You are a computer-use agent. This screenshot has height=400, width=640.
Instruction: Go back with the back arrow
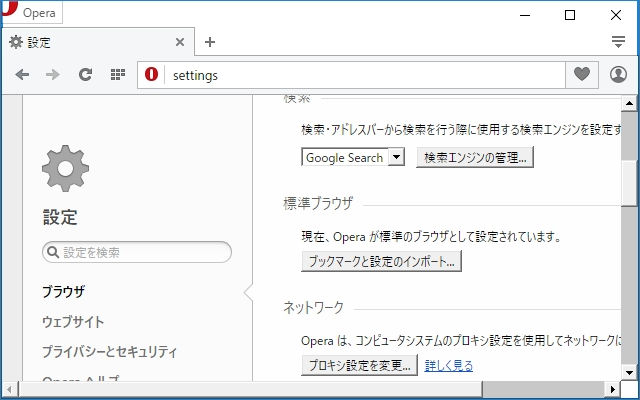(22, 75)
